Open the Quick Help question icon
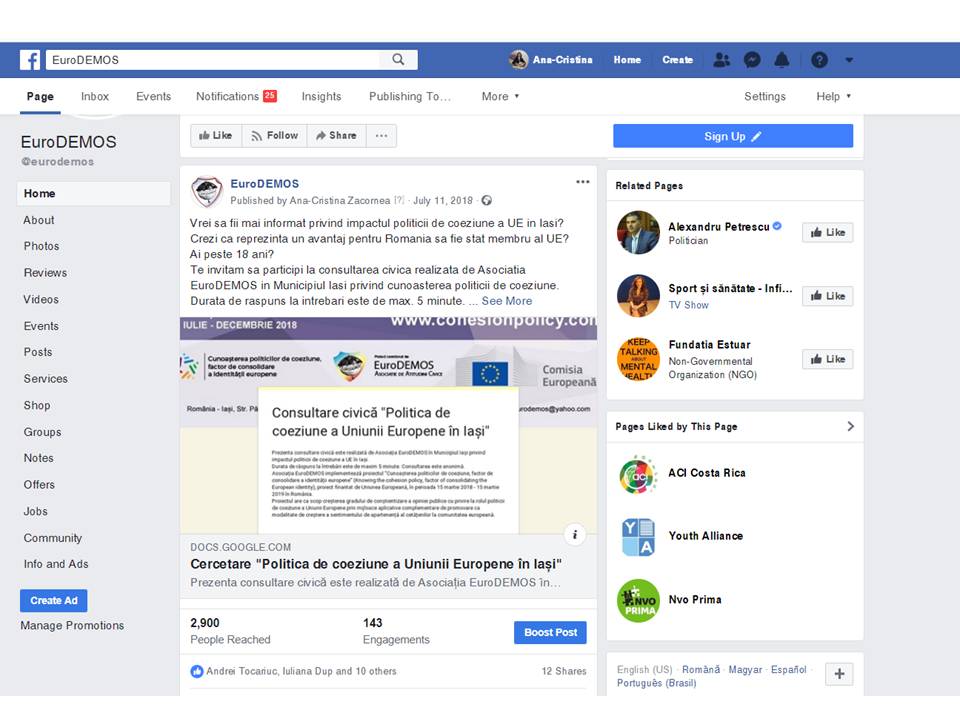The height and width of the screenshot is (720, 960). (819, 60)
